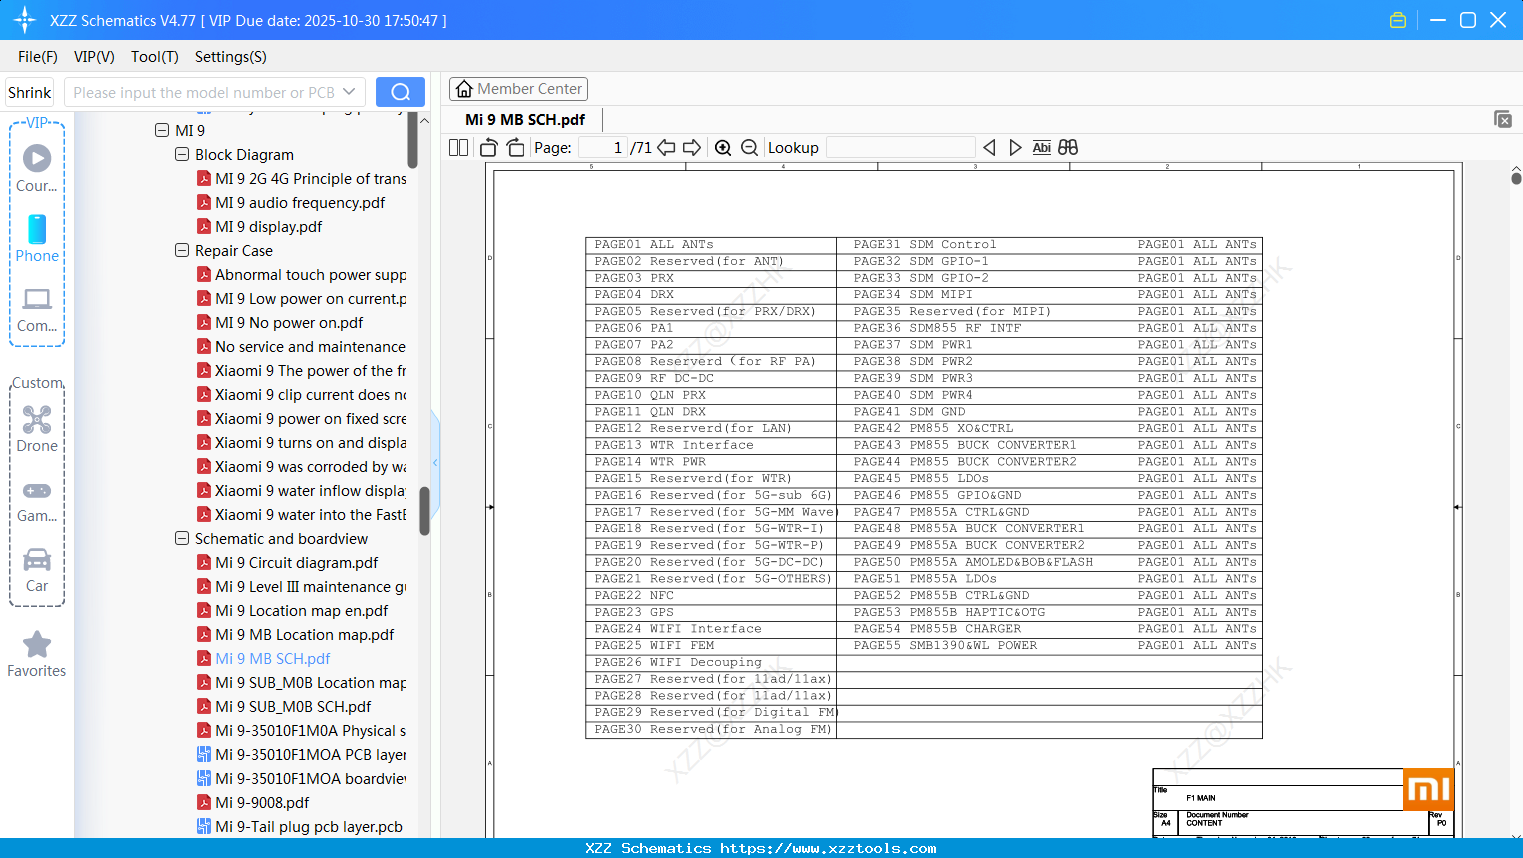The image size is (1523, 858).
Task: Open Abnormal touch power supply file
Action: click(x=301, y=275)
